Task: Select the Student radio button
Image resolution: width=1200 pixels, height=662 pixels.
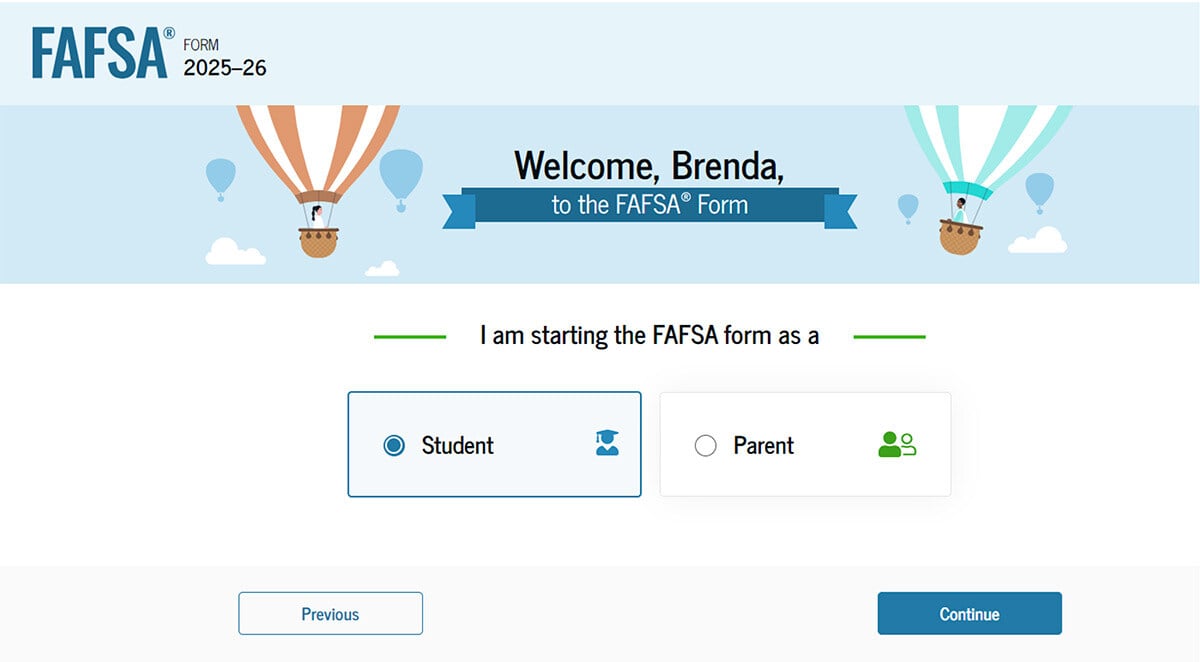Action: pos(395,444)
